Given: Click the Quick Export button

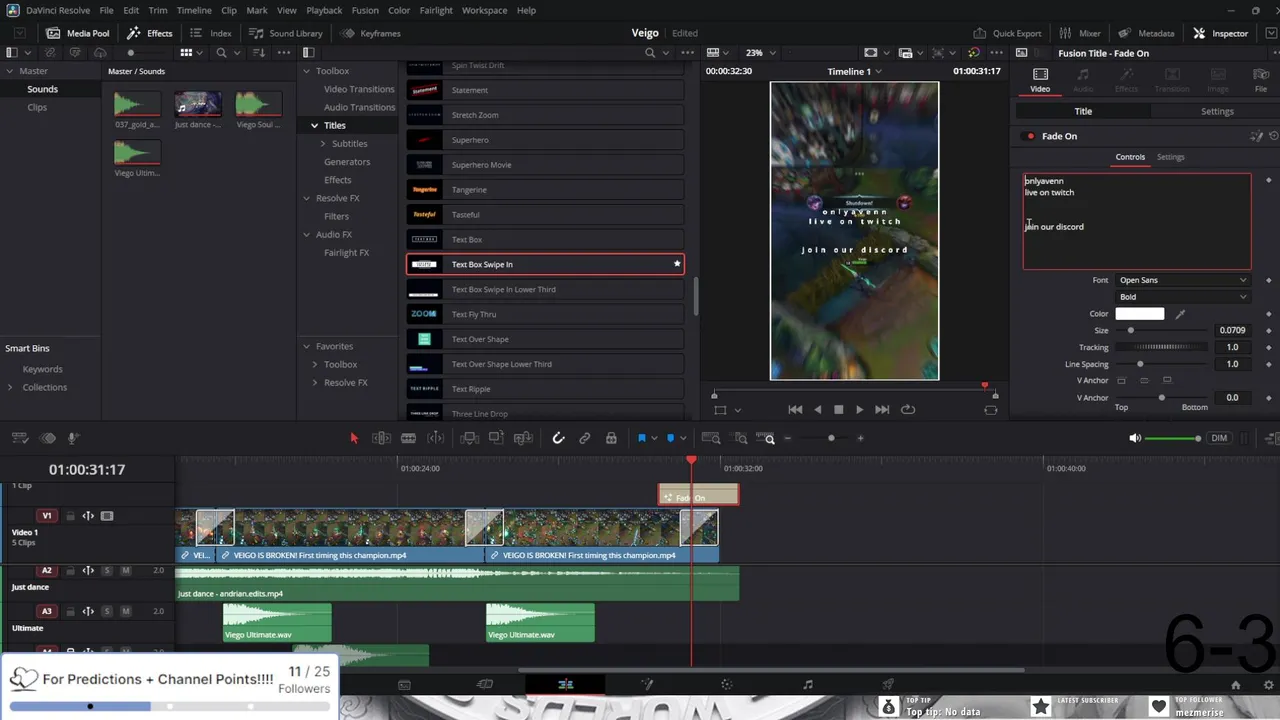Looking at the screenshot, I should pyautogui.click(x=1007, y=33).
